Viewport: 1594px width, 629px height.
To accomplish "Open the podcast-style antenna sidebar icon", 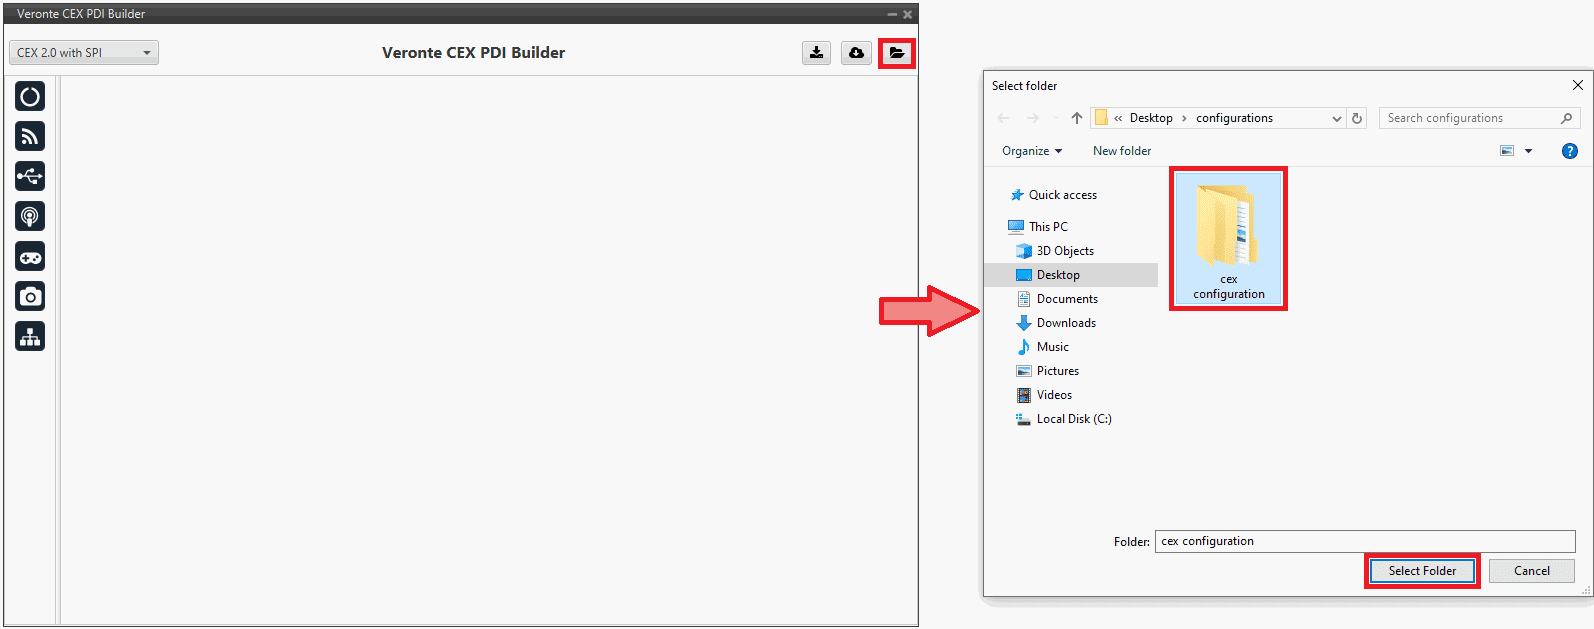I will pos(30,216).
